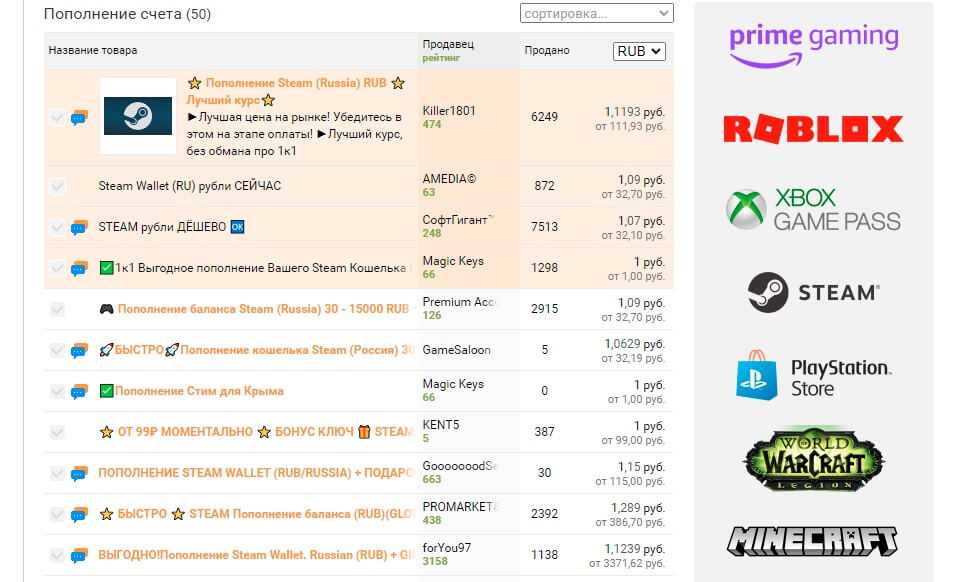Click chat icon beside STEAM рубли ДЁШЕВО

coord(79,228)
